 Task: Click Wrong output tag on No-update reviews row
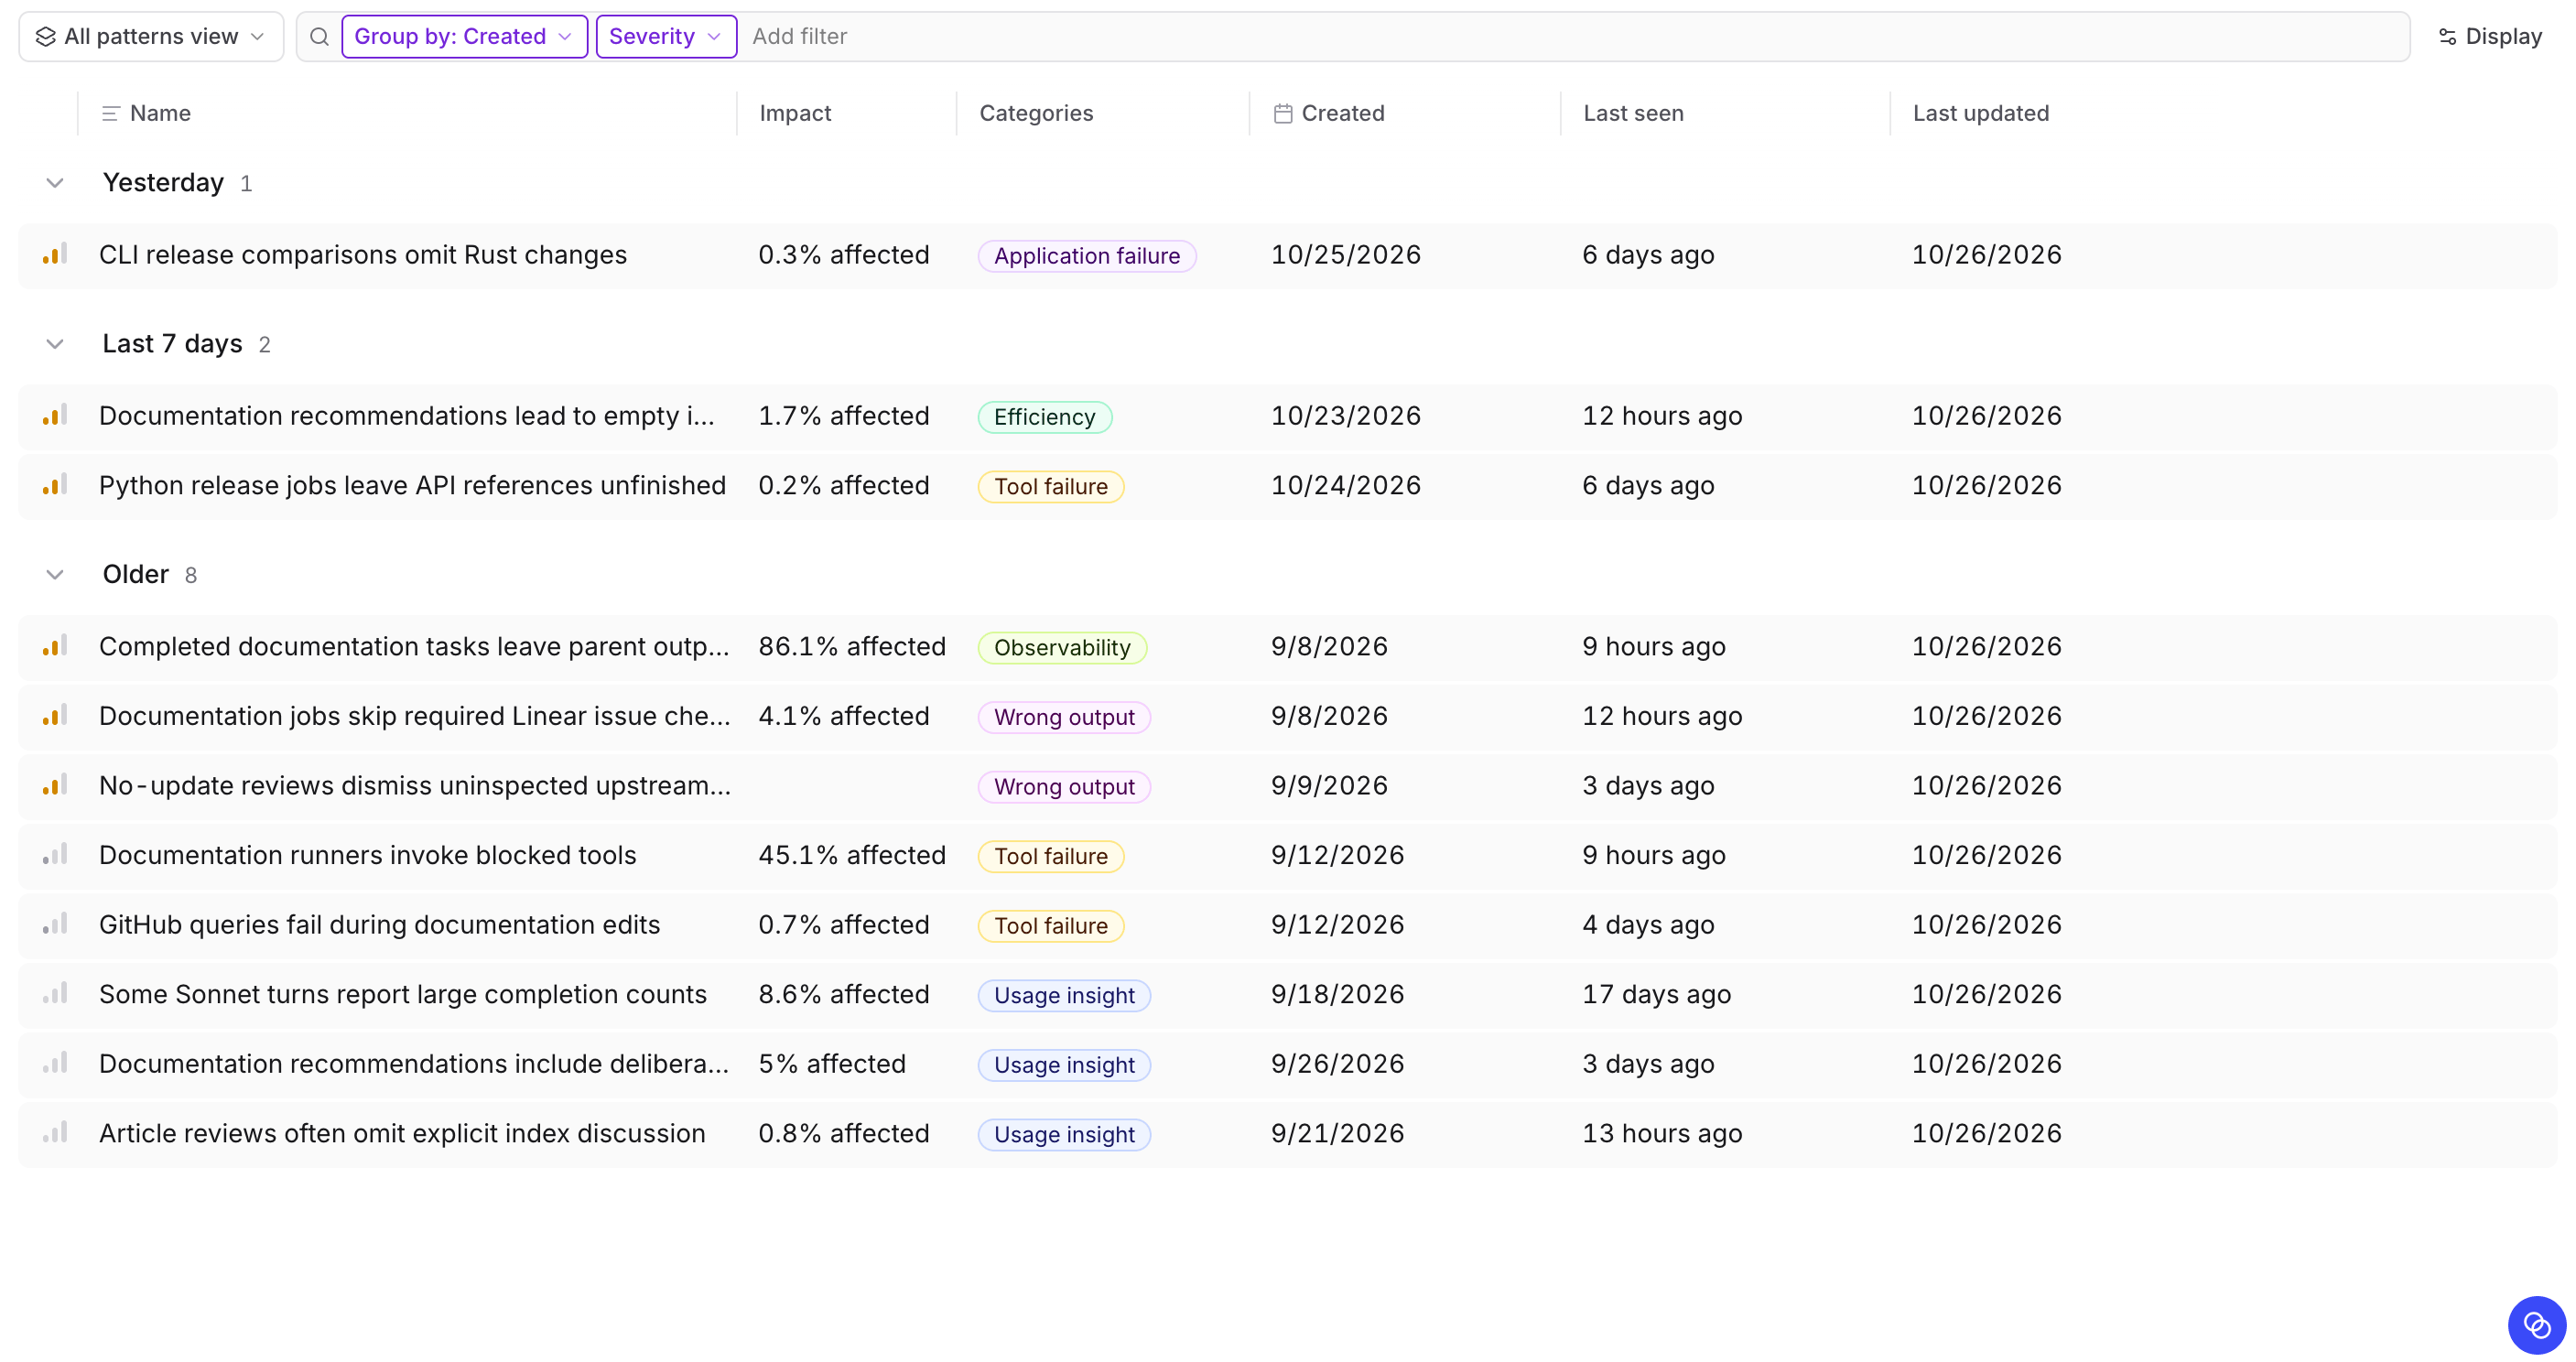point(1064,787)
